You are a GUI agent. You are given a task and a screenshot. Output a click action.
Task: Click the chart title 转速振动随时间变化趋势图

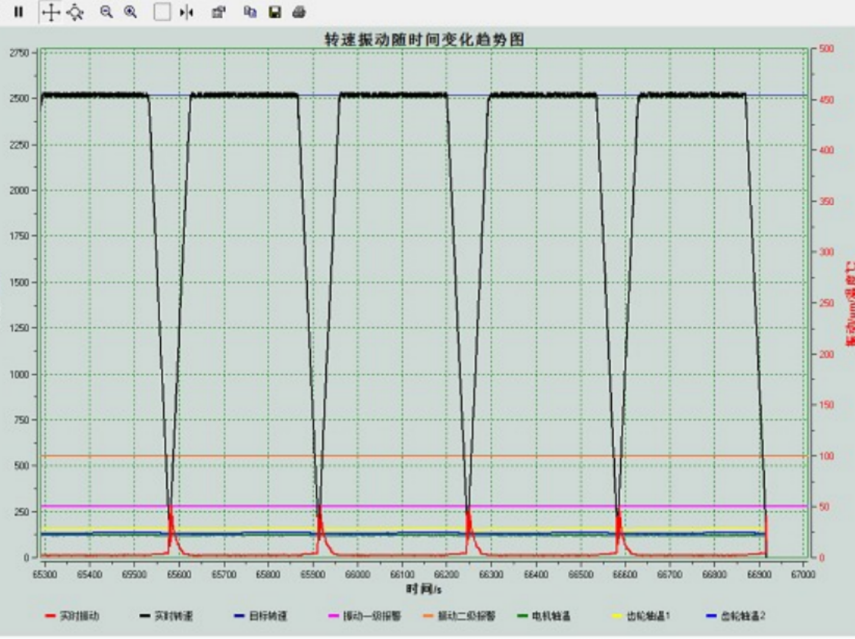tap(424, 38)
